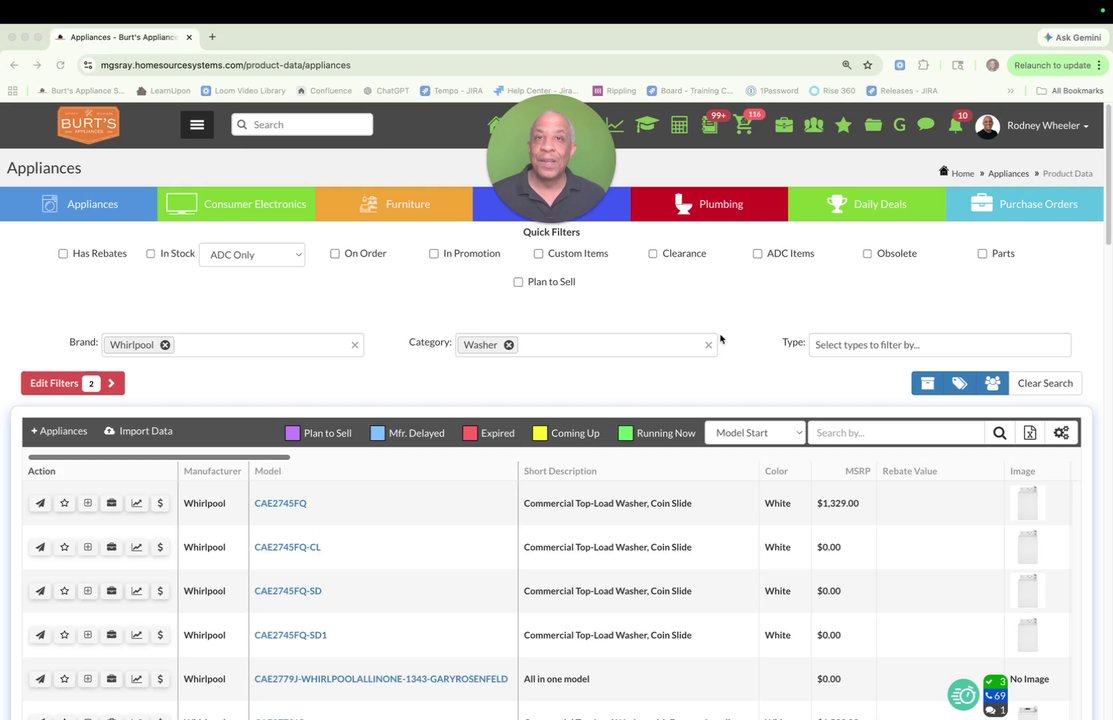Open the chat bubble icon in header

click(x=926, y=124)
